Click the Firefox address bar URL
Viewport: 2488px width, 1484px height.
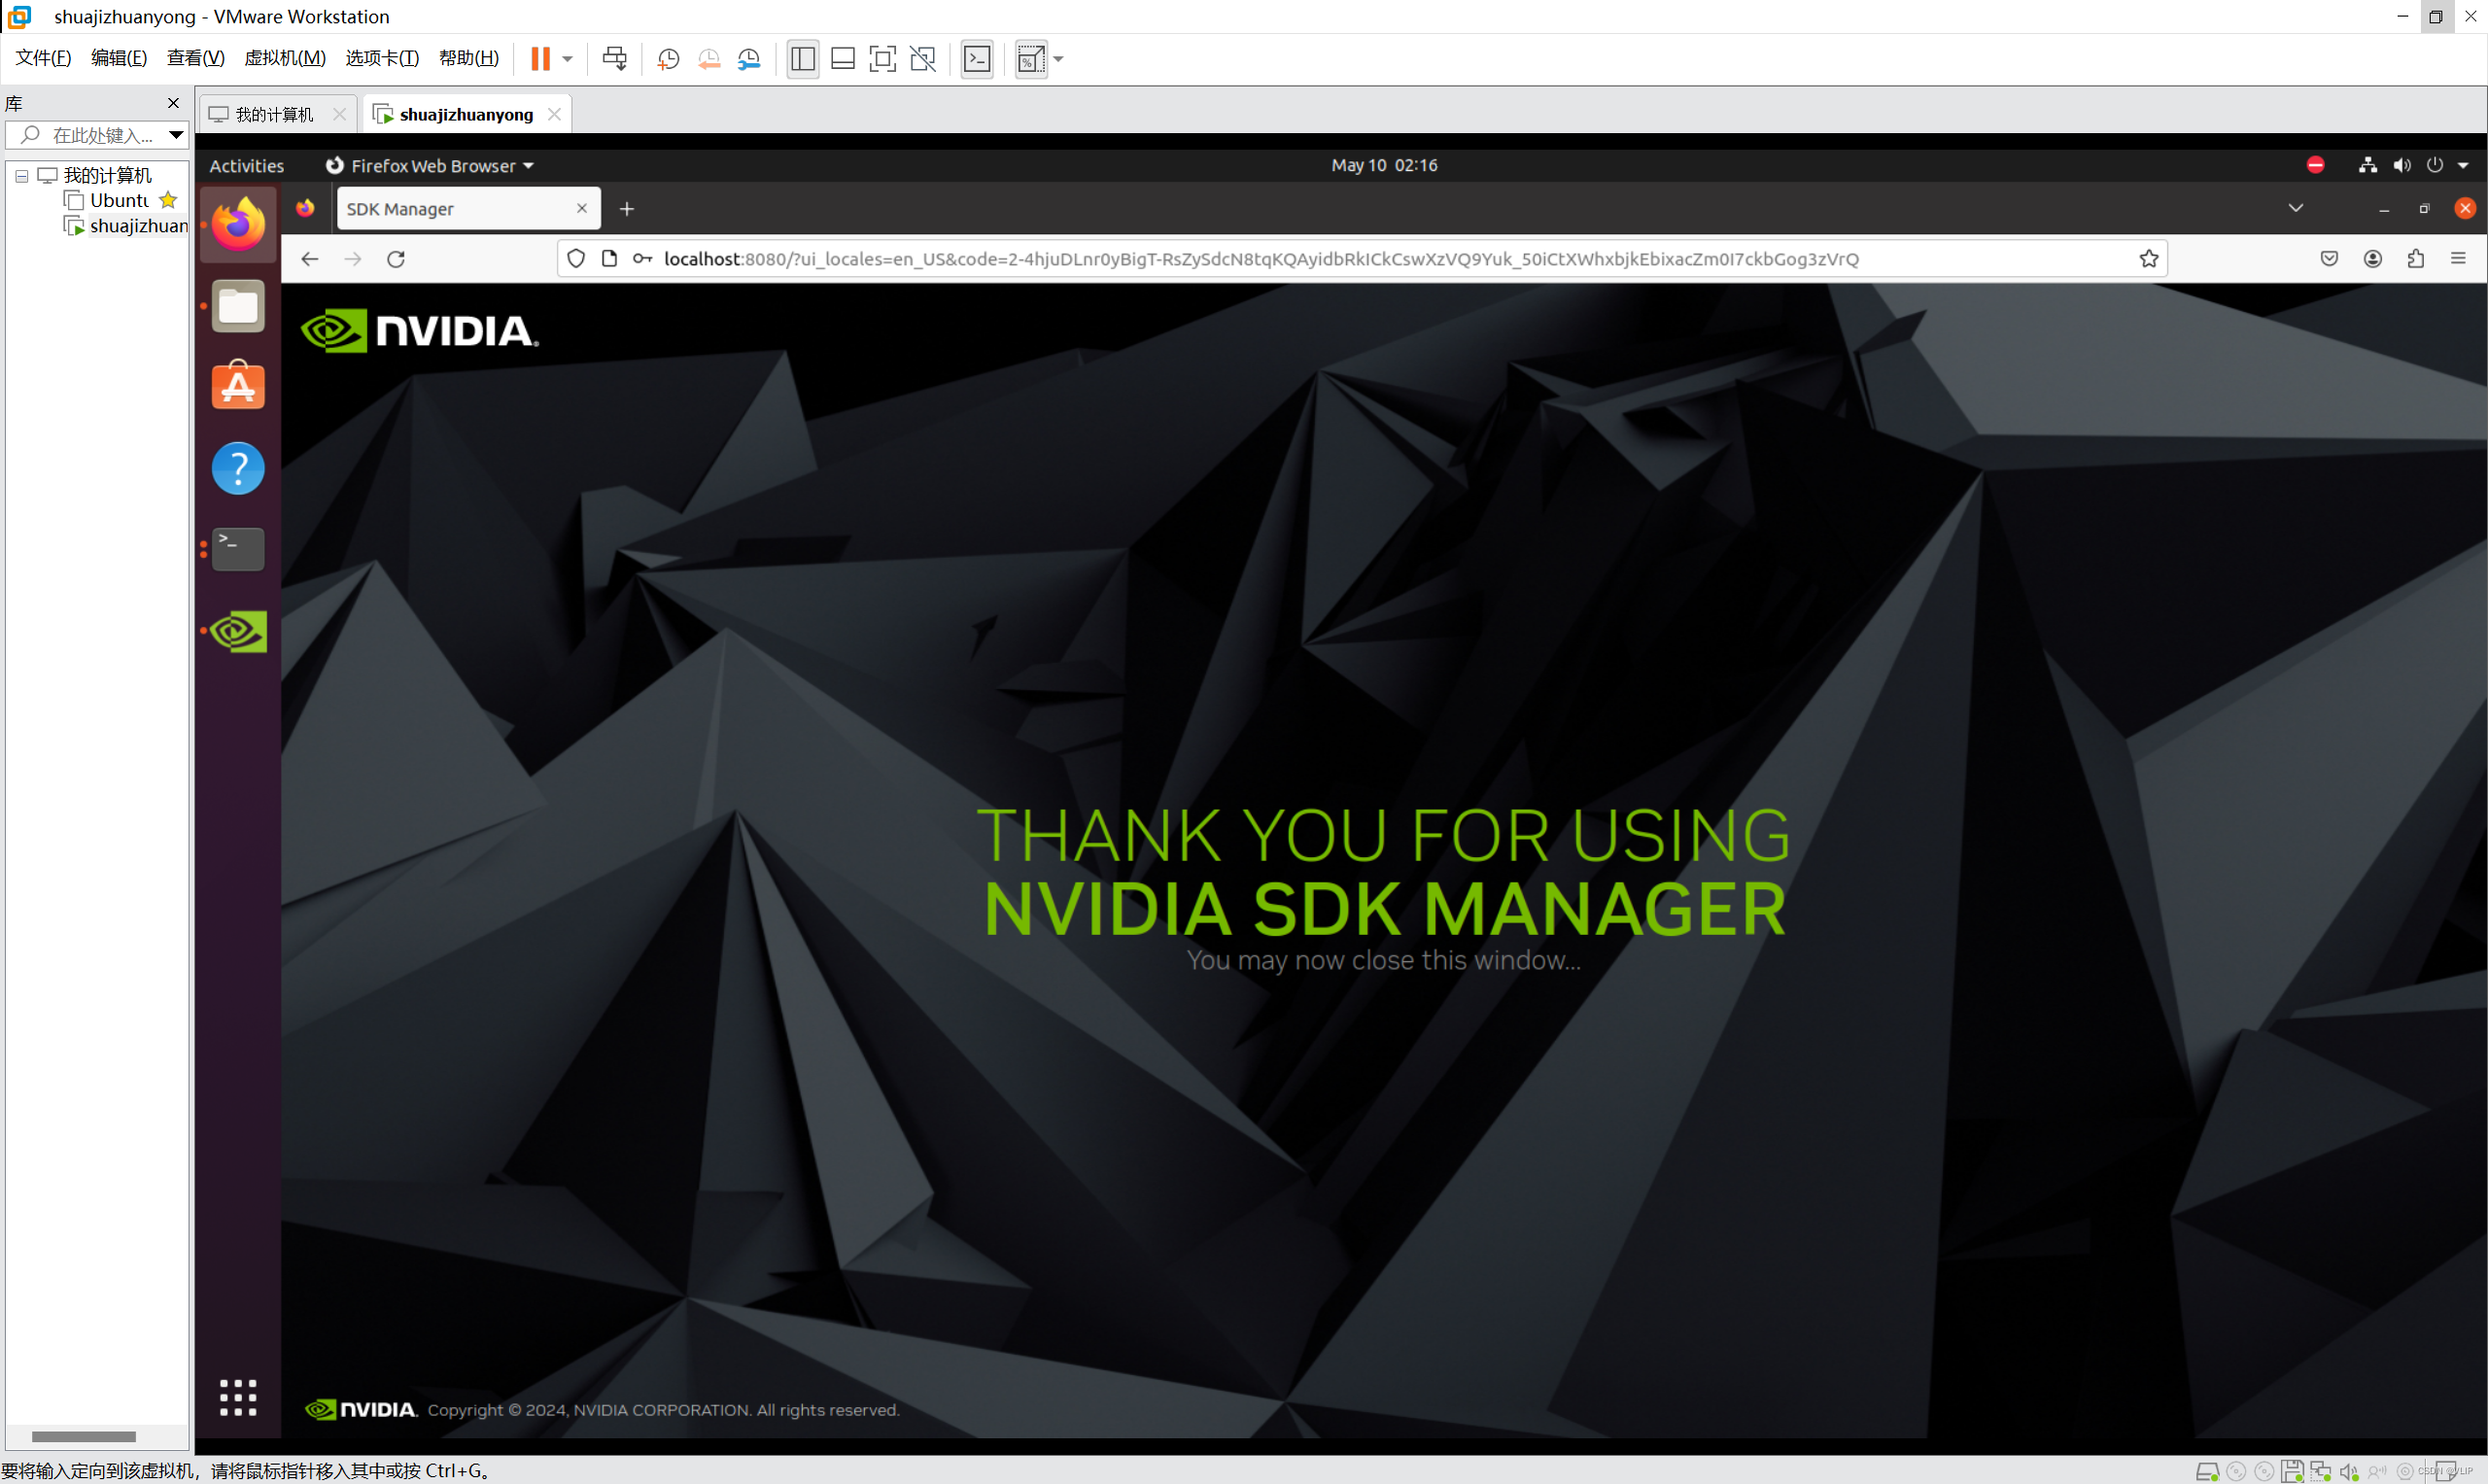click(1260, 259)
